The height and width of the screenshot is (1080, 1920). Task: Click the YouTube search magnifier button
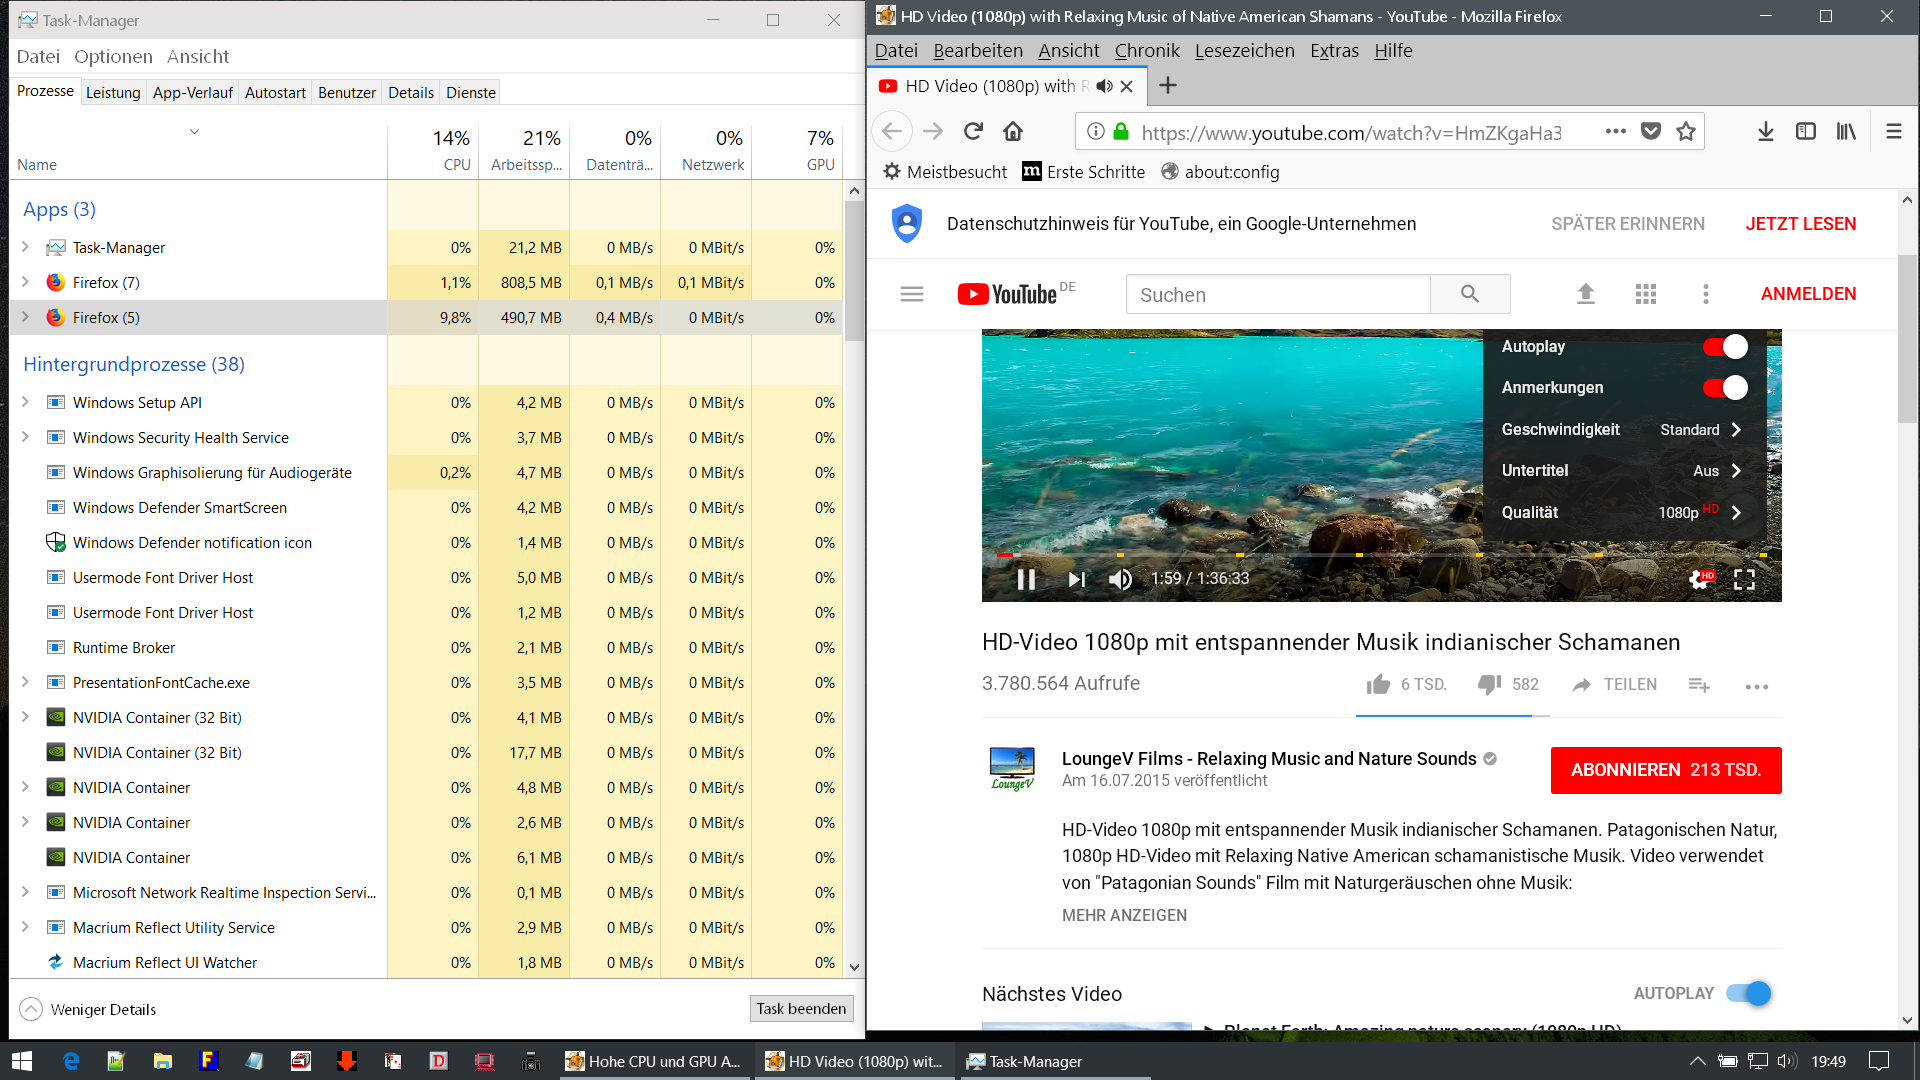pos(1469,294)
